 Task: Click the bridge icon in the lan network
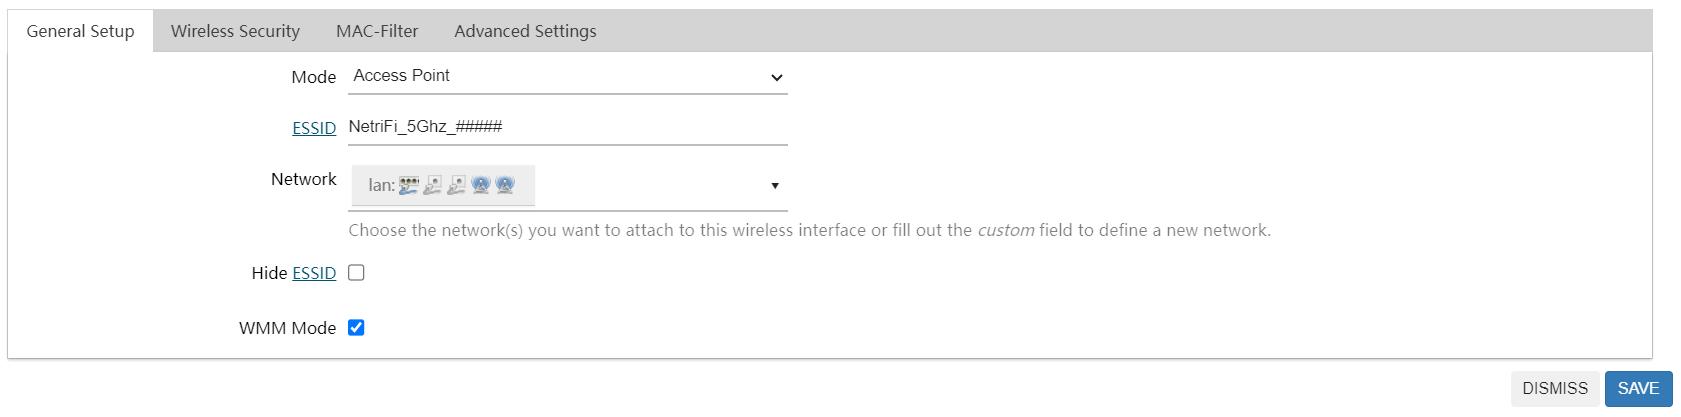[x=408, y=185]
